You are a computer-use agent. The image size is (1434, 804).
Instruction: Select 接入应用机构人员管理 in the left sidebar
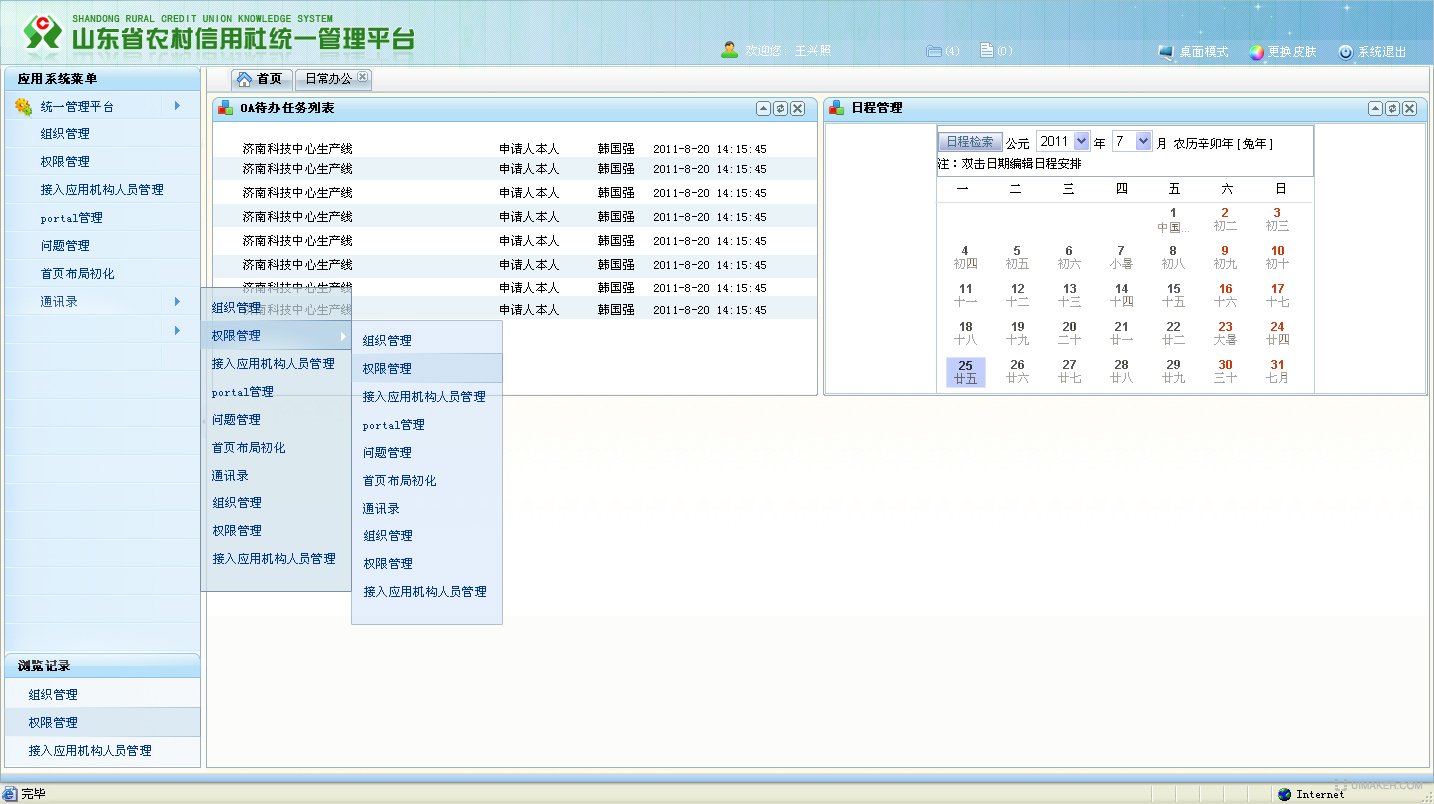tap(103, 189)
